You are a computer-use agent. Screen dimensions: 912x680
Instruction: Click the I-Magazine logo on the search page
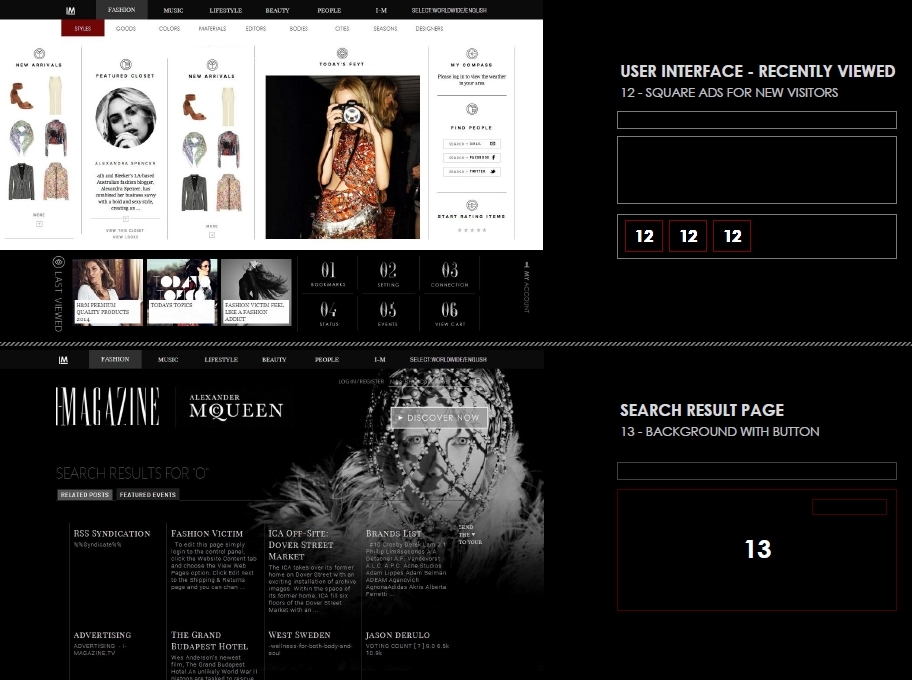(108, 406)
